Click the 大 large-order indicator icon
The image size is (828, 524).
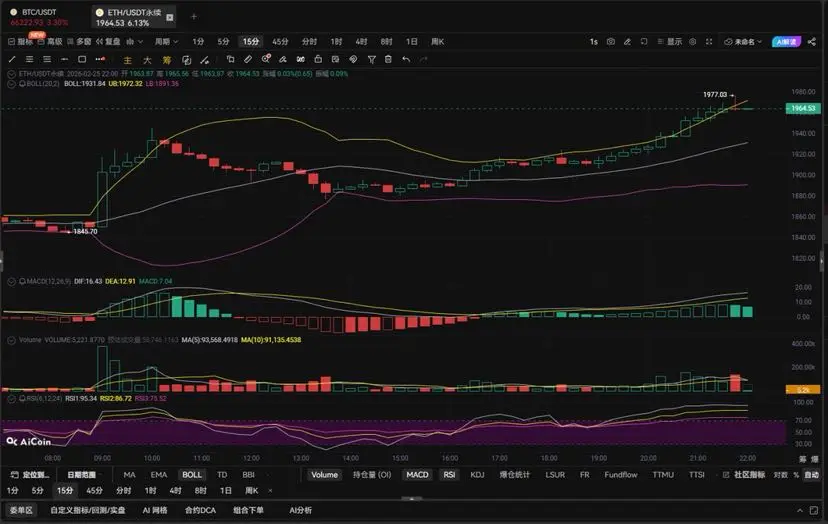click(x=147, y=60)
